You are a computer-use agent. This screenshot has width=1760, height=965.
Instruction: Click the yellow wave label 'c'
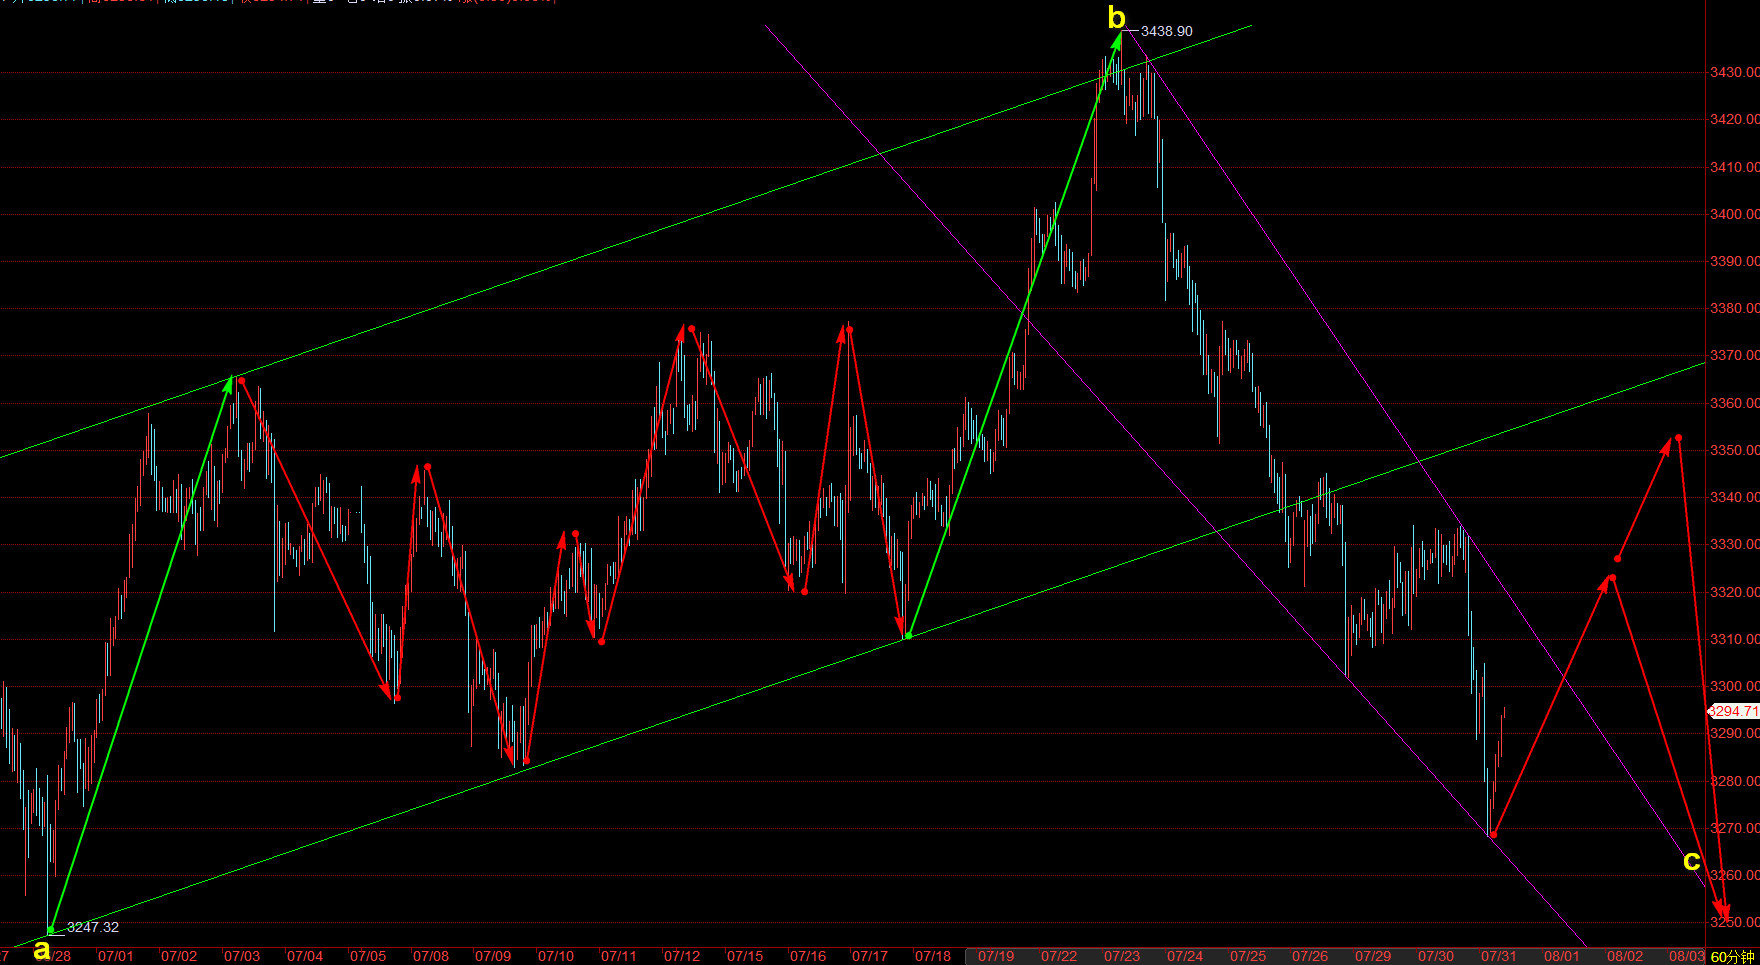(1691, 860)
